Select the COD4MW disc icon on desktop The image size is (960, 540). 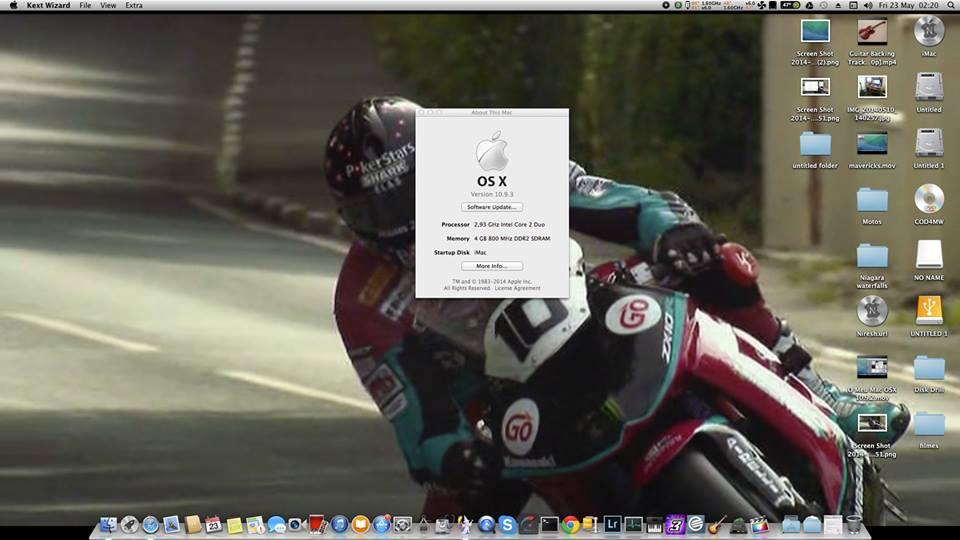pyautogui.click(x=928, y=199)
